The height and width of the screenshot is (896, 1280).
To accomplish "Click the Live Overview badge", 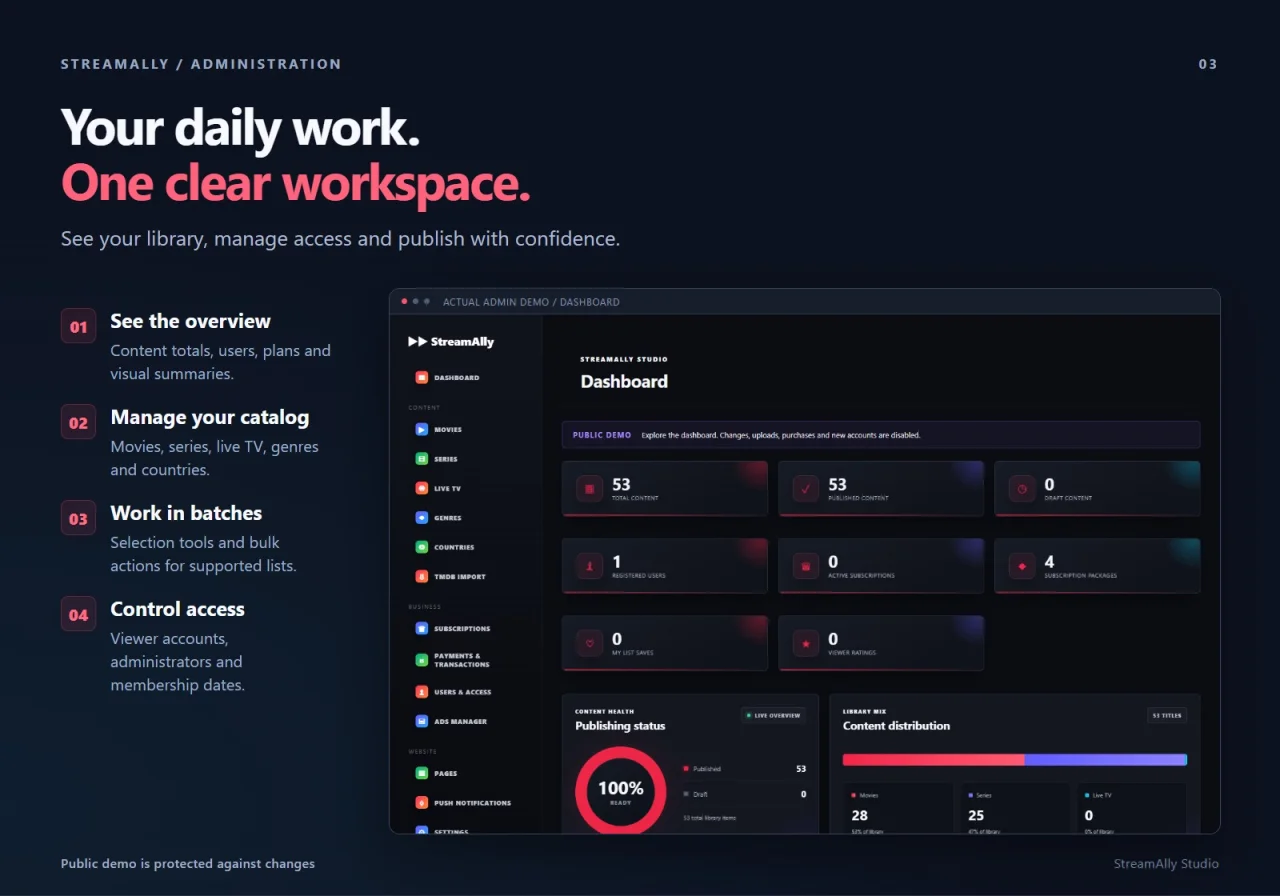I will click(x=773, y=716).
